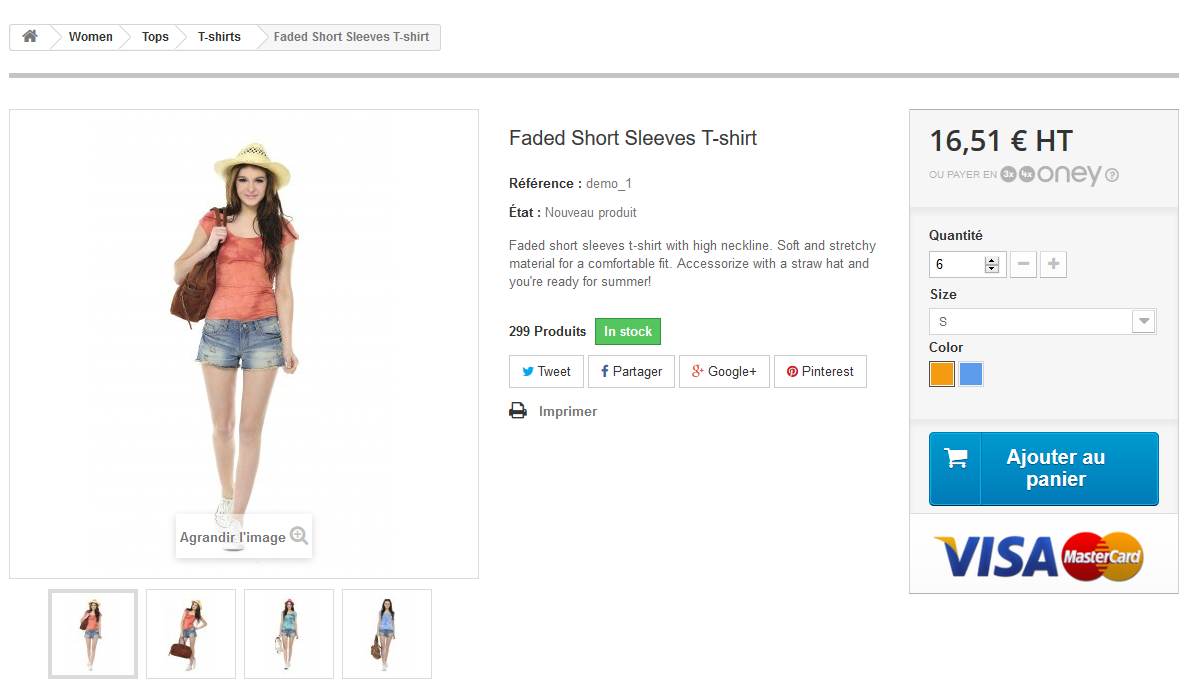Click the Oney 3x payment badge
This screenshot has height=694, width=1189.
[1008, 174]
